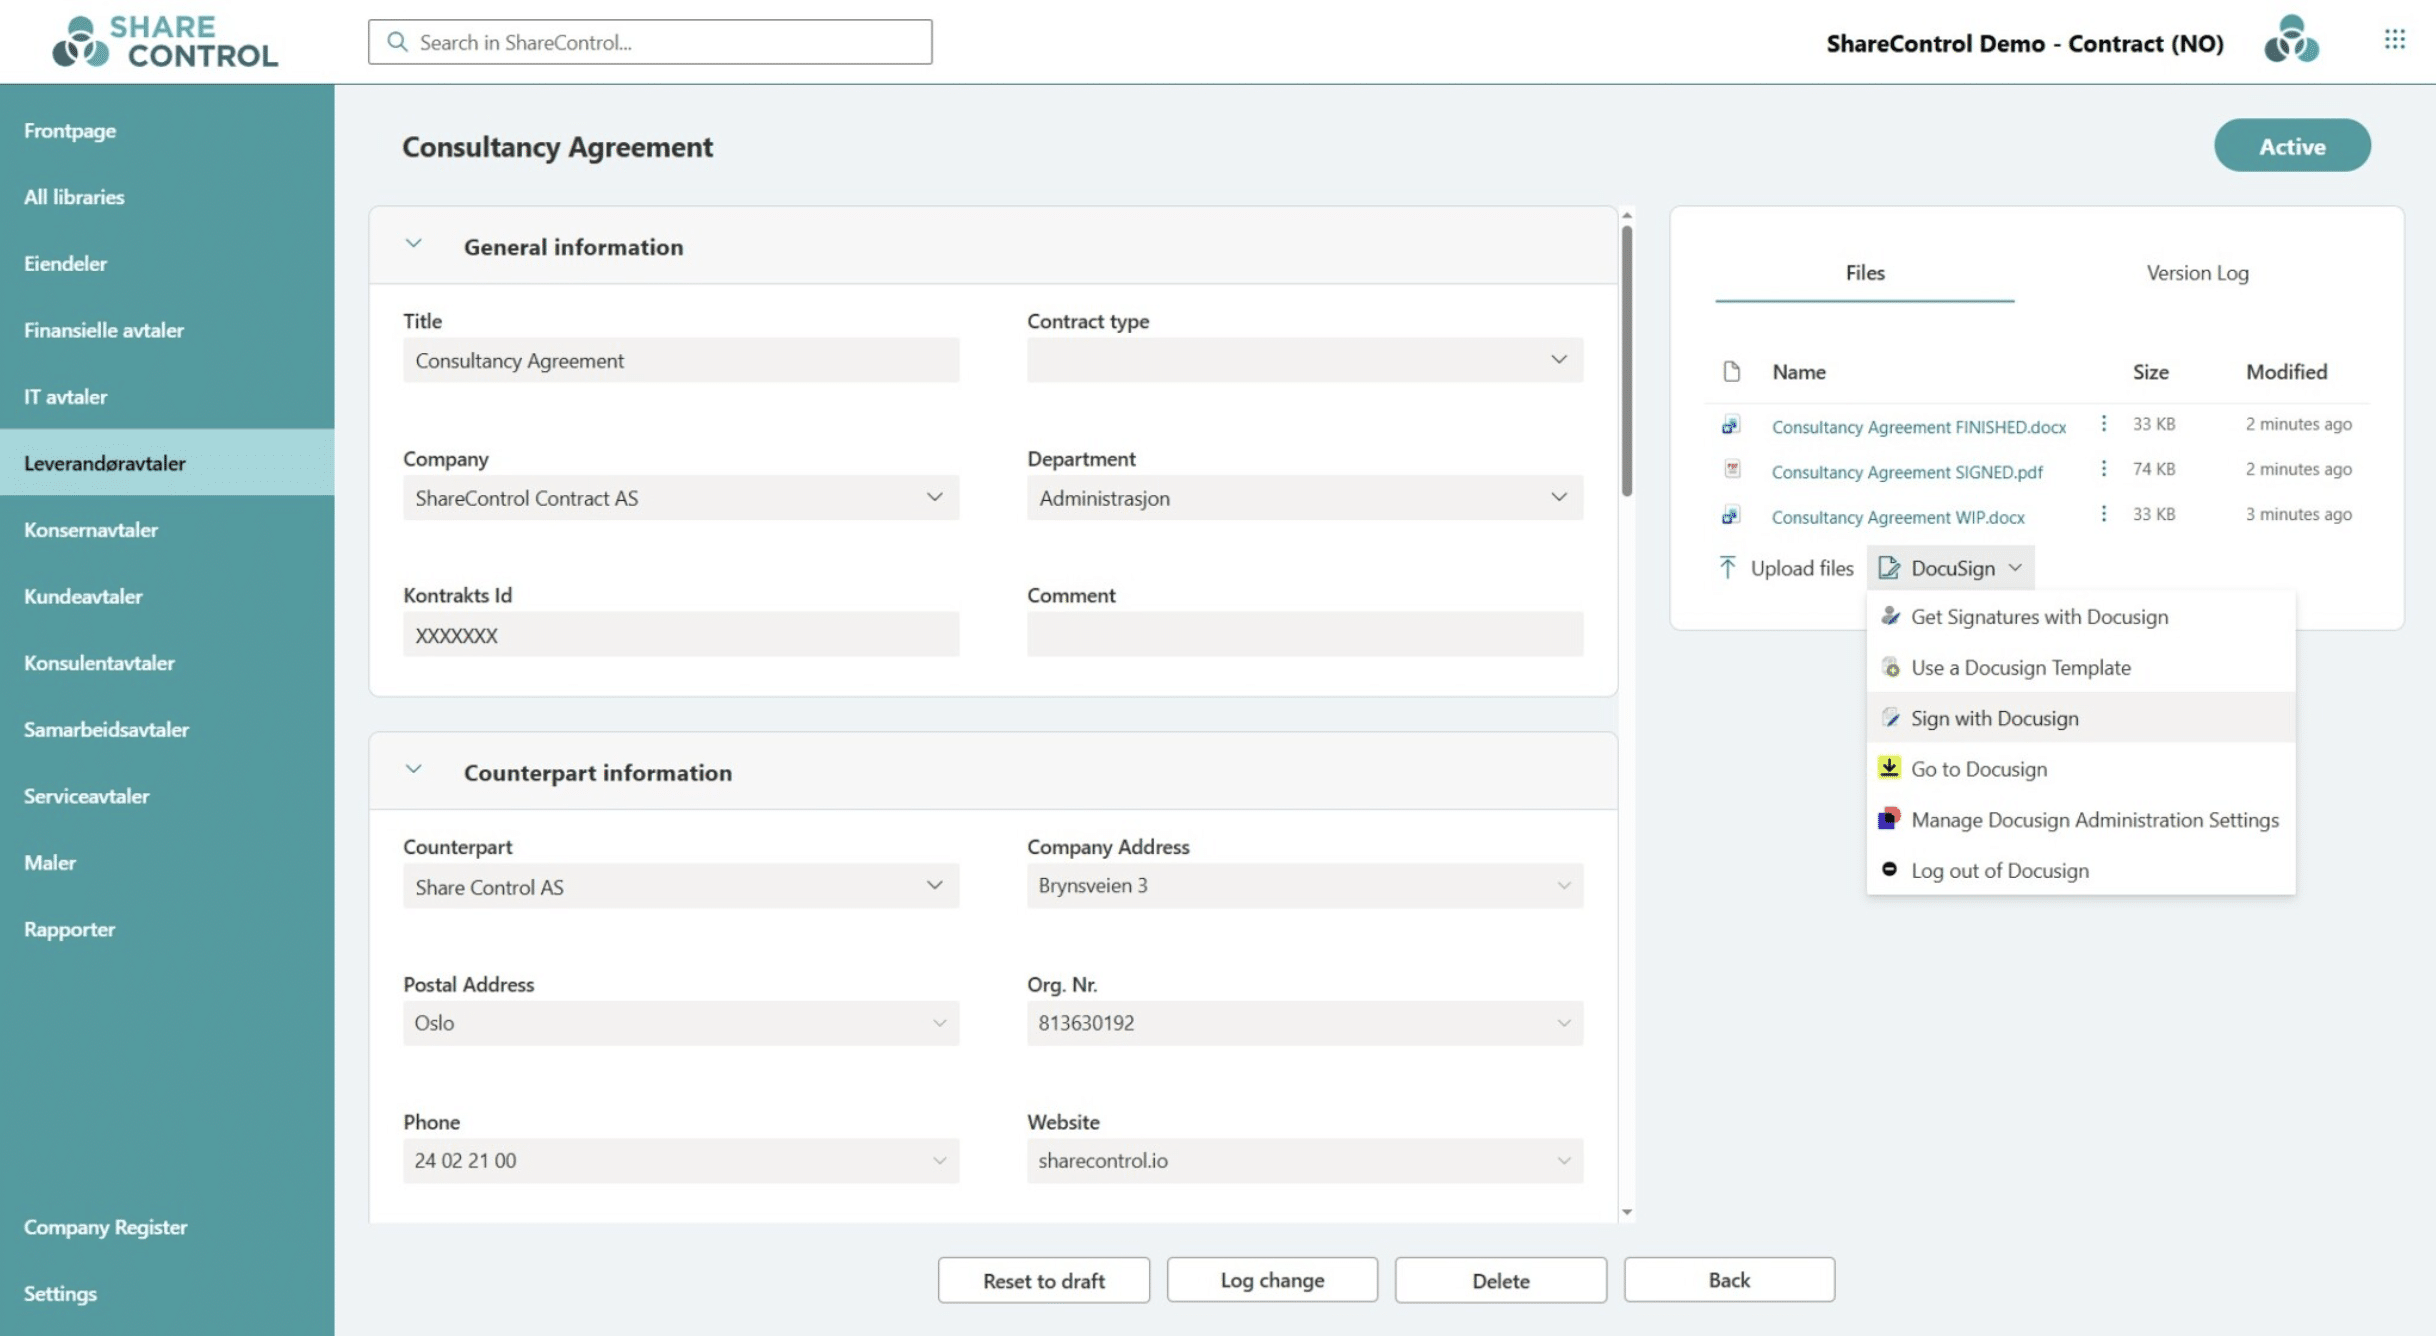
Task: Click the file type column header icon
Action: (x=1731, y=372)
